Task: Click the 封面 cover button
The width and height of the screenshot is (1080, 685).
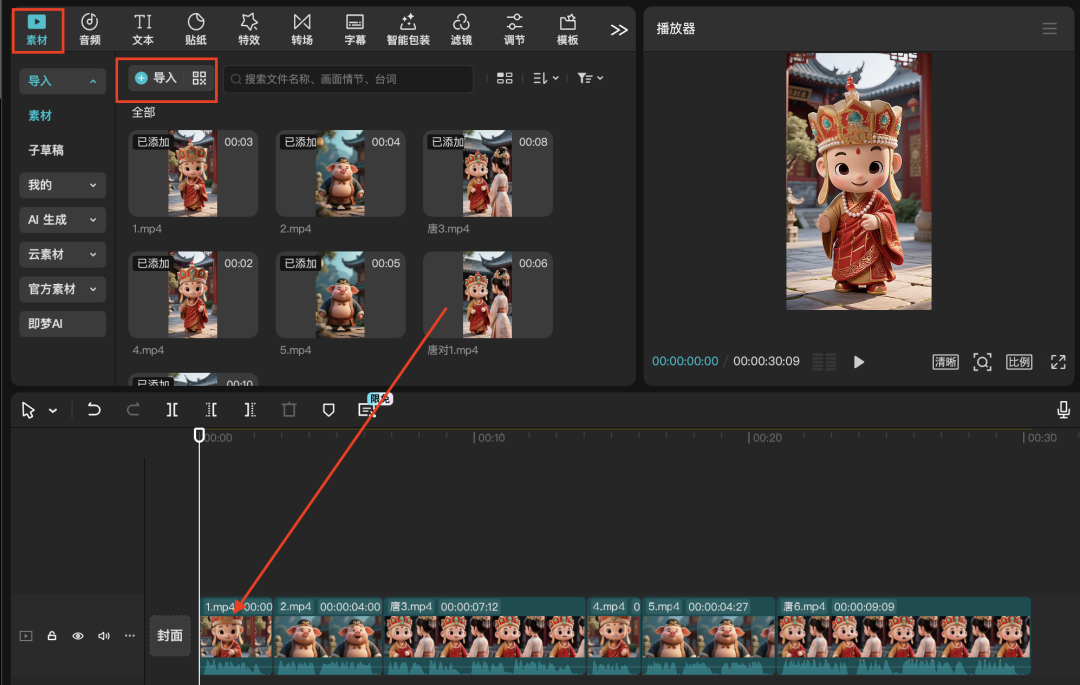Action: coord(170,636)
